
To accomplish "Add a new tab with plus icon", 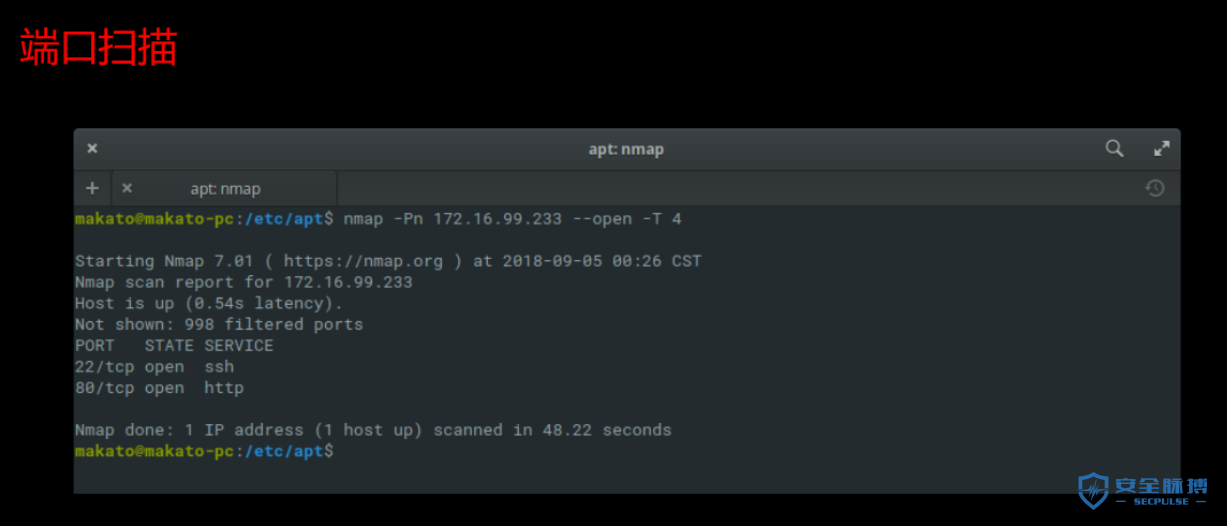I will [92, 188].
